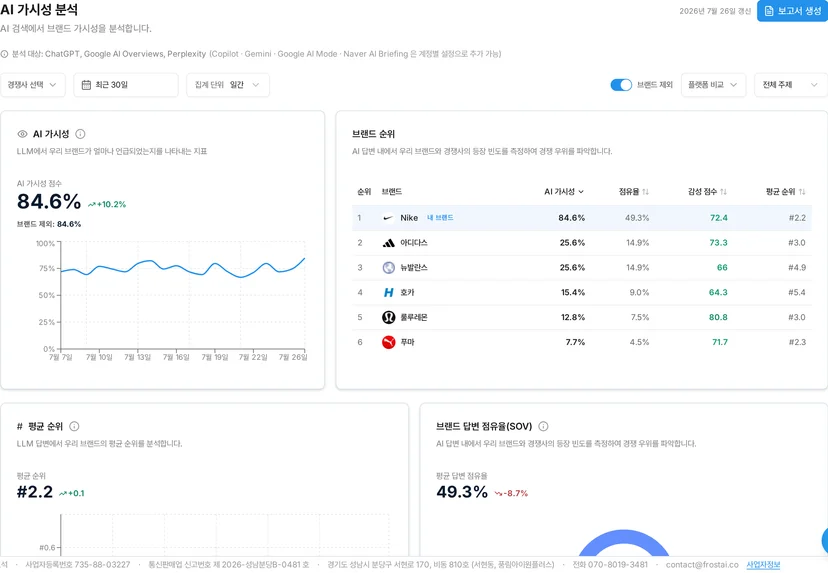Click the eye icon beside AI 가시성 title
The height and width of the screenshot is (573, 828).
[22, 134]
